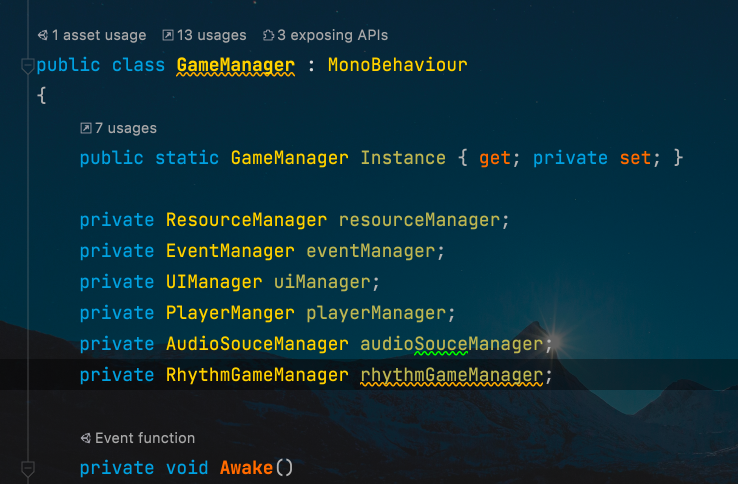
Task: Click the puzzle icon before 3 exposing APIs
Action: [268, 35]
